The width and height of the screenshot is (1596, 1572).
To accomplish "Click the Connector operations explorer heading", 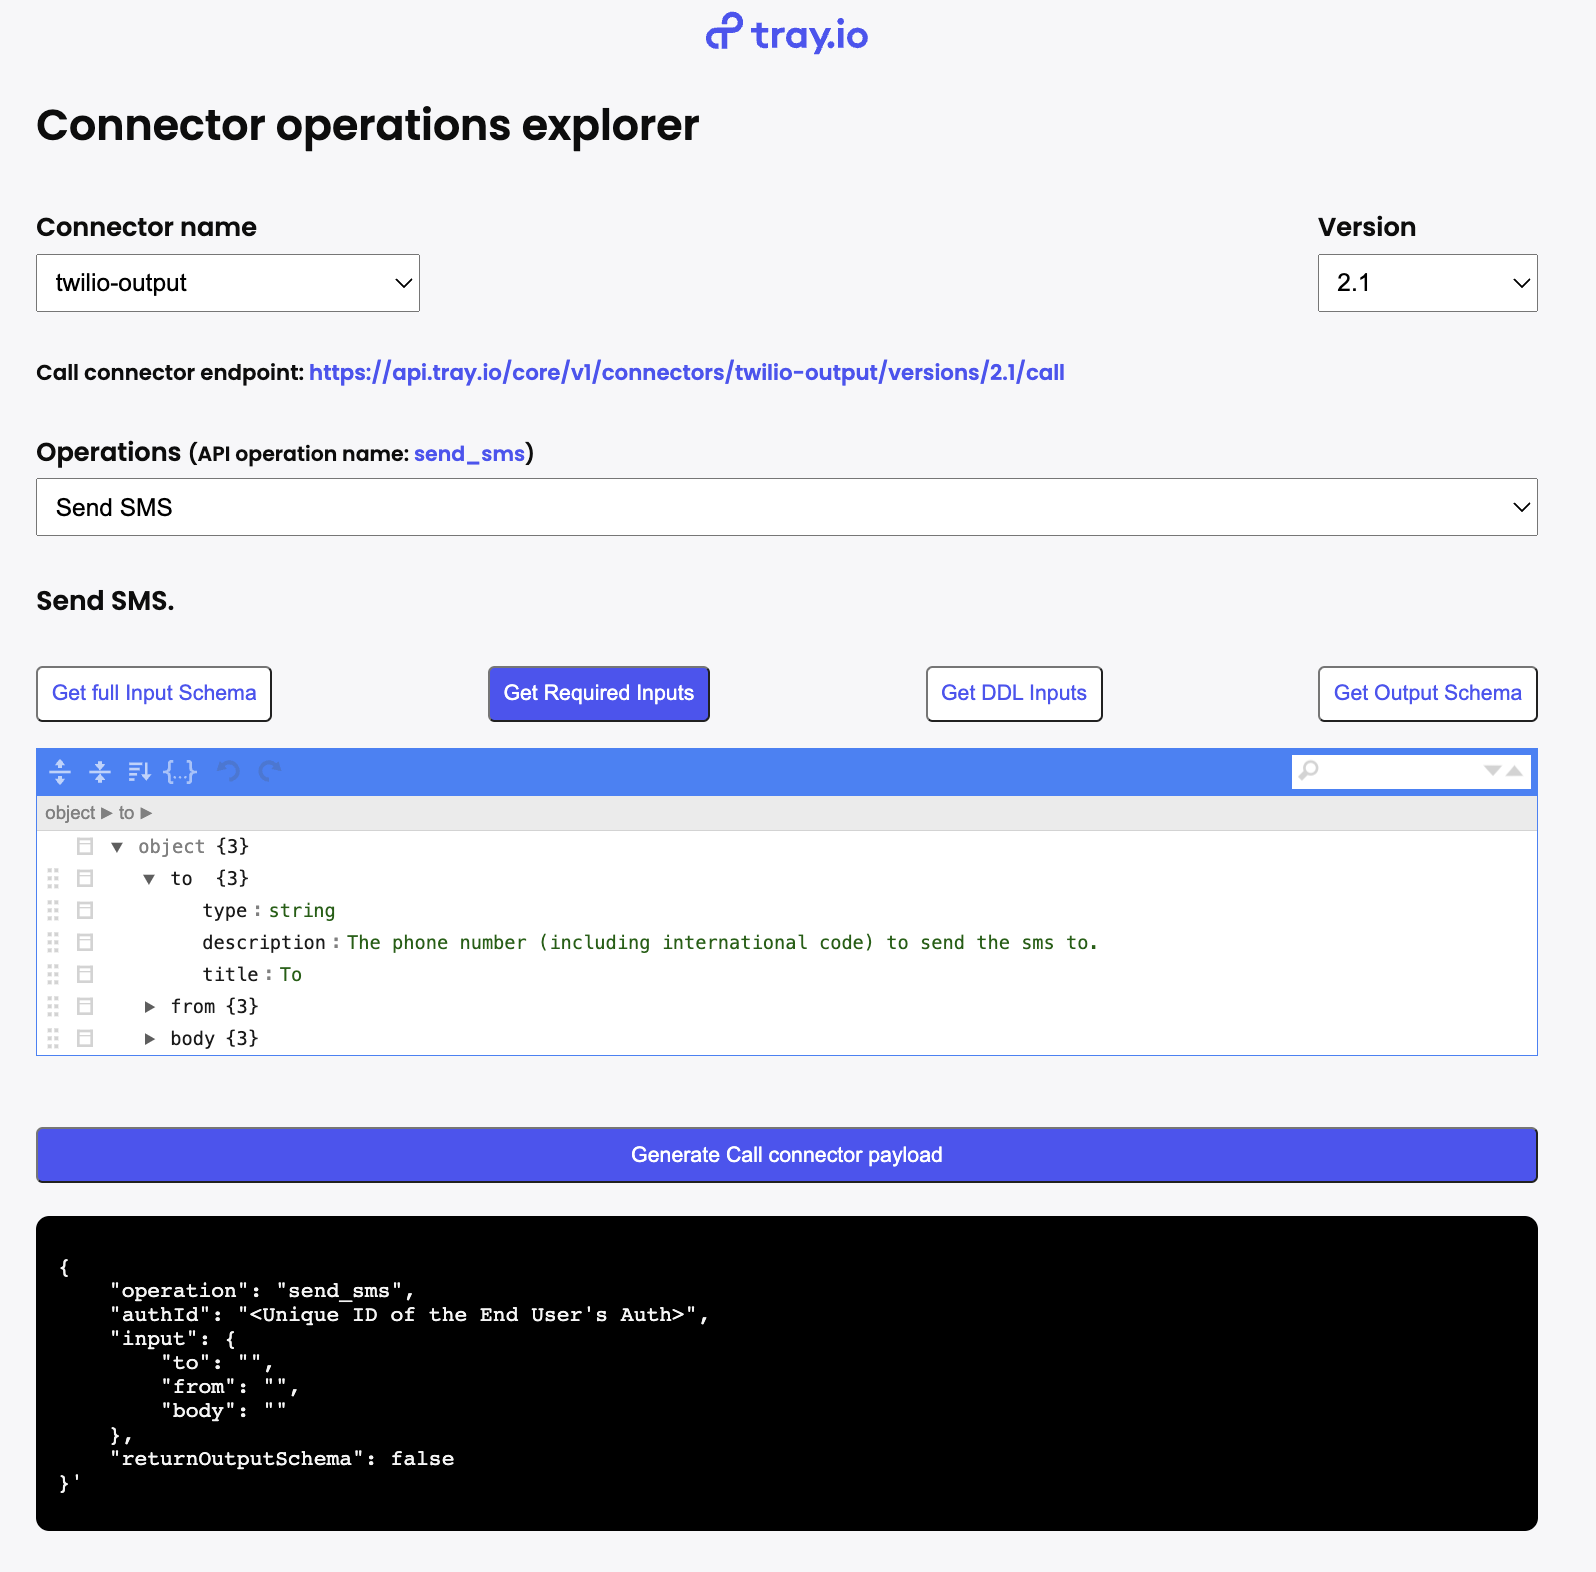I will click(x=368, y=125).
